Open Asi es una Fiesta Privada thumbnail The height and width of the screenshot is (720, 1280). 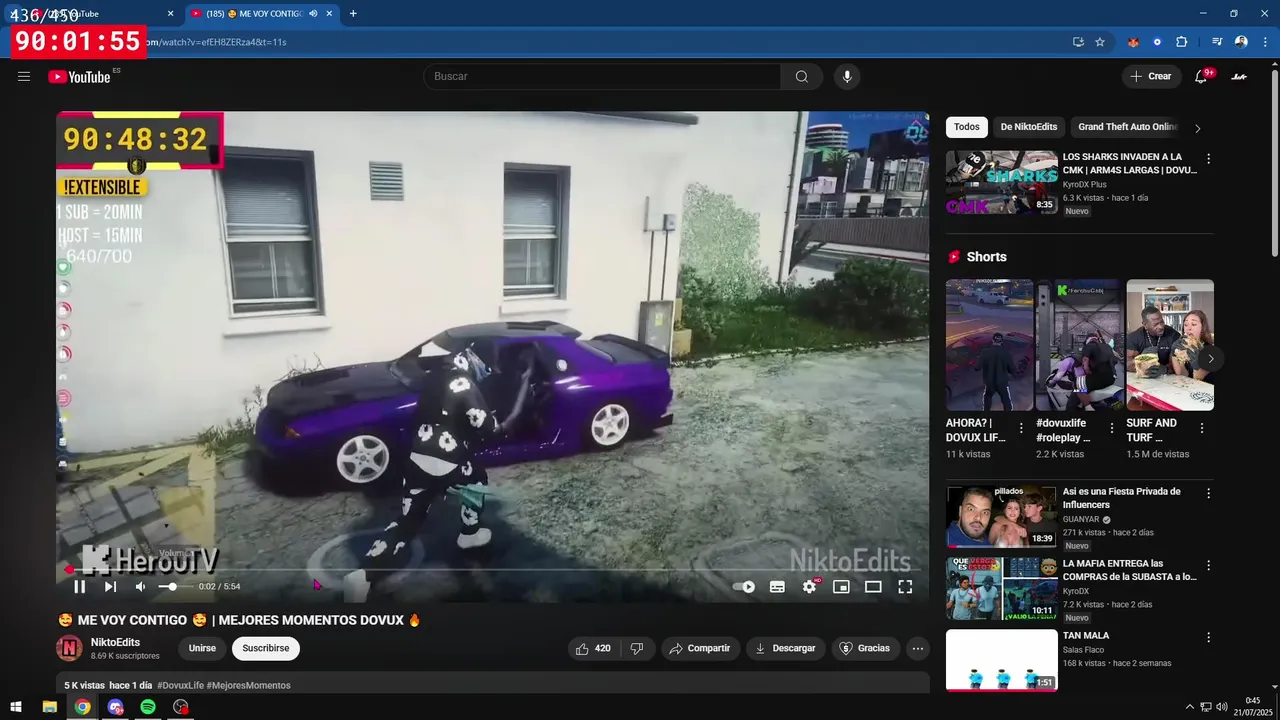point(1002,517)
